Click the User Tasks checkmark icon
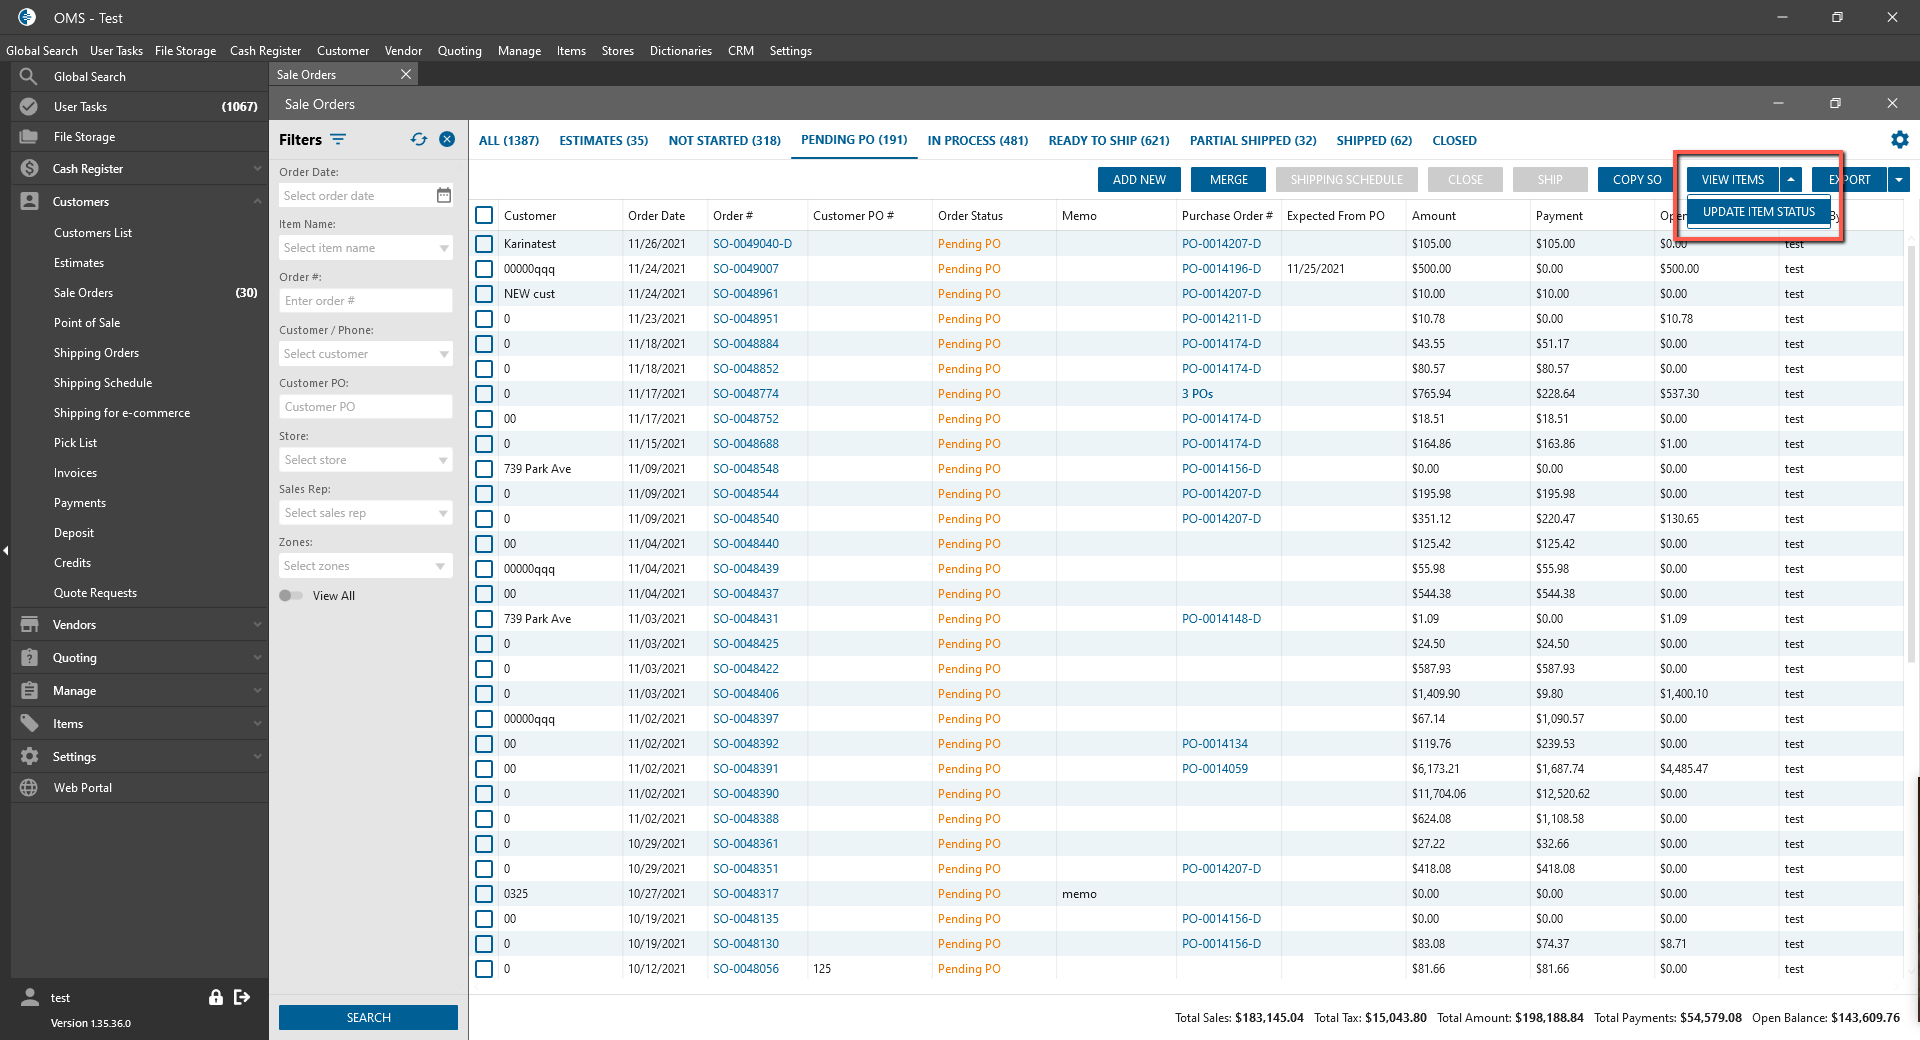The image size is (1920, 1040). pyautogui.click(x=29, y=107)
